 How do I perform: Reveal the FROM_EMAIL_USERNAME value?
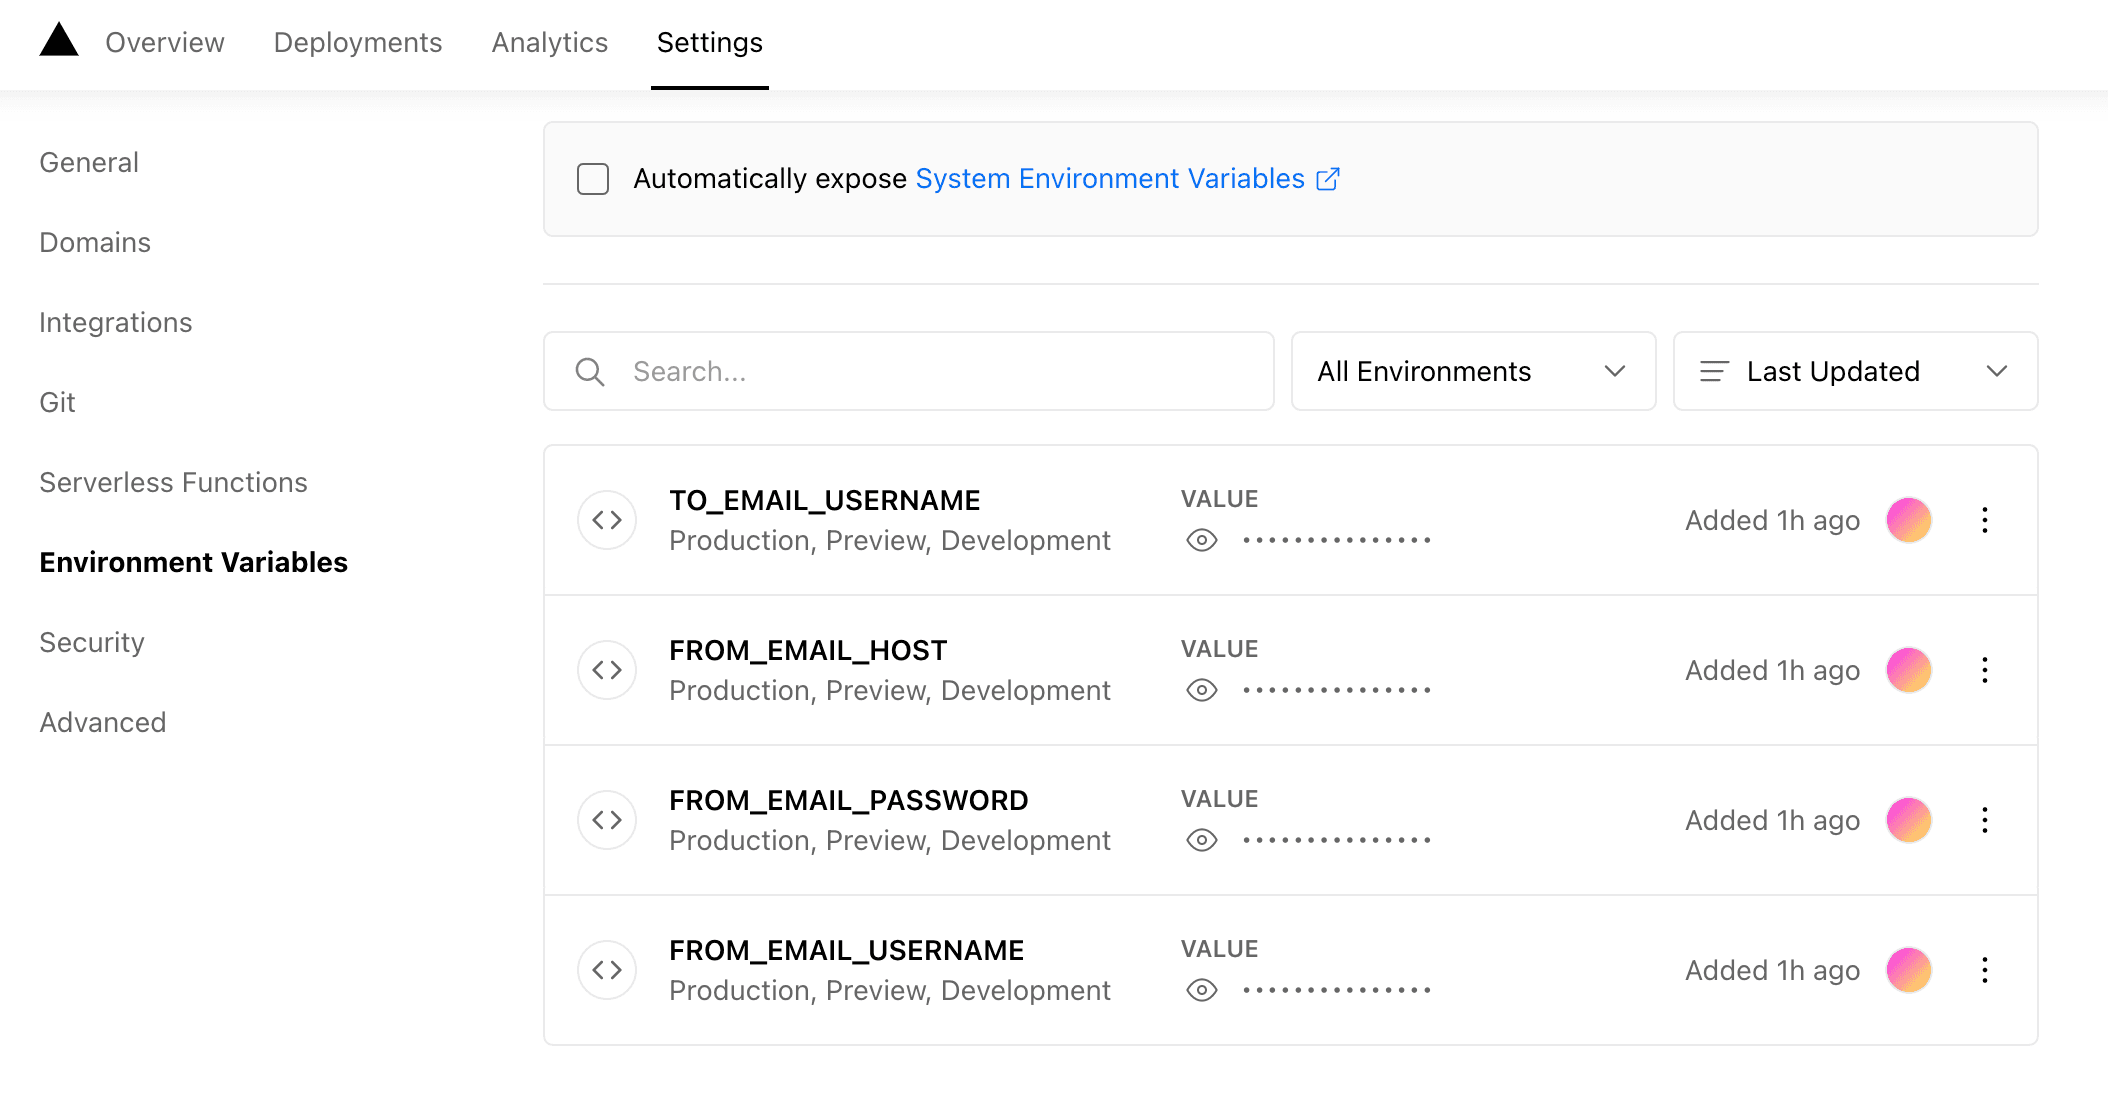coord(1201,990)
